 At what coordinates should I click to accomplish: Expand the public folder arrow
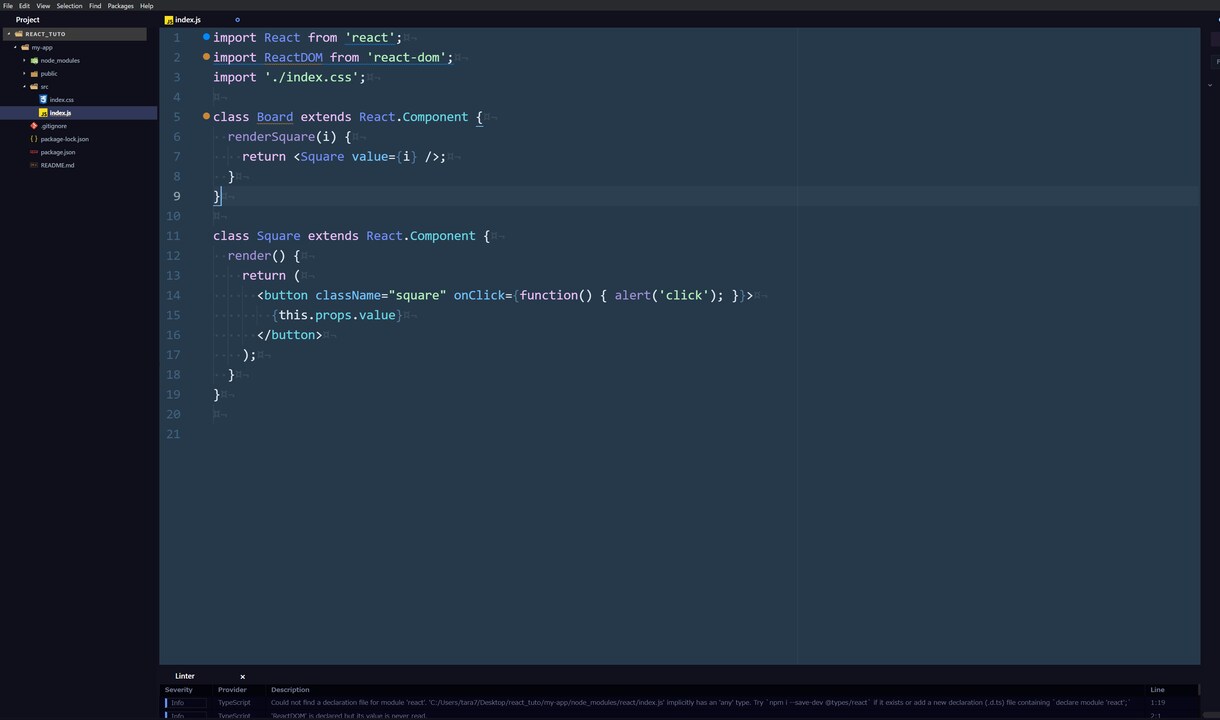[x=24, y=73]
